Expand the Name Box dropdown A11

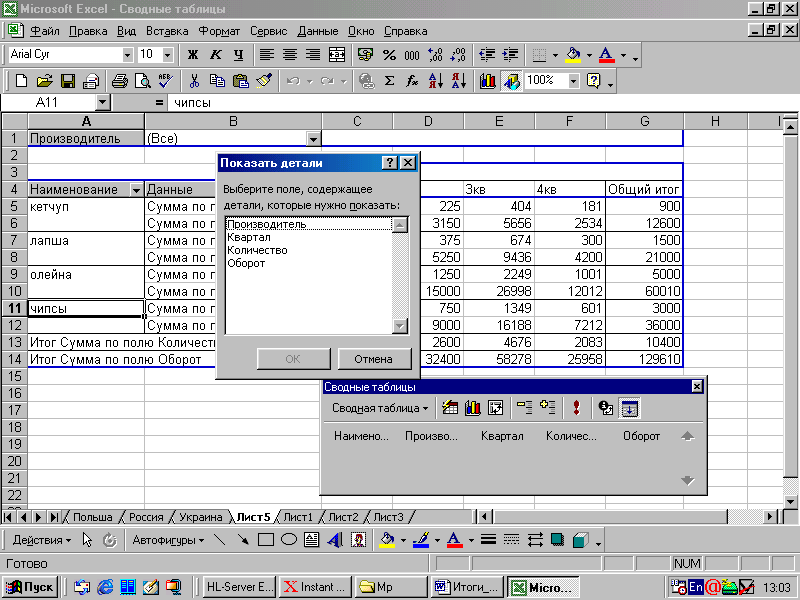(103, 103)
